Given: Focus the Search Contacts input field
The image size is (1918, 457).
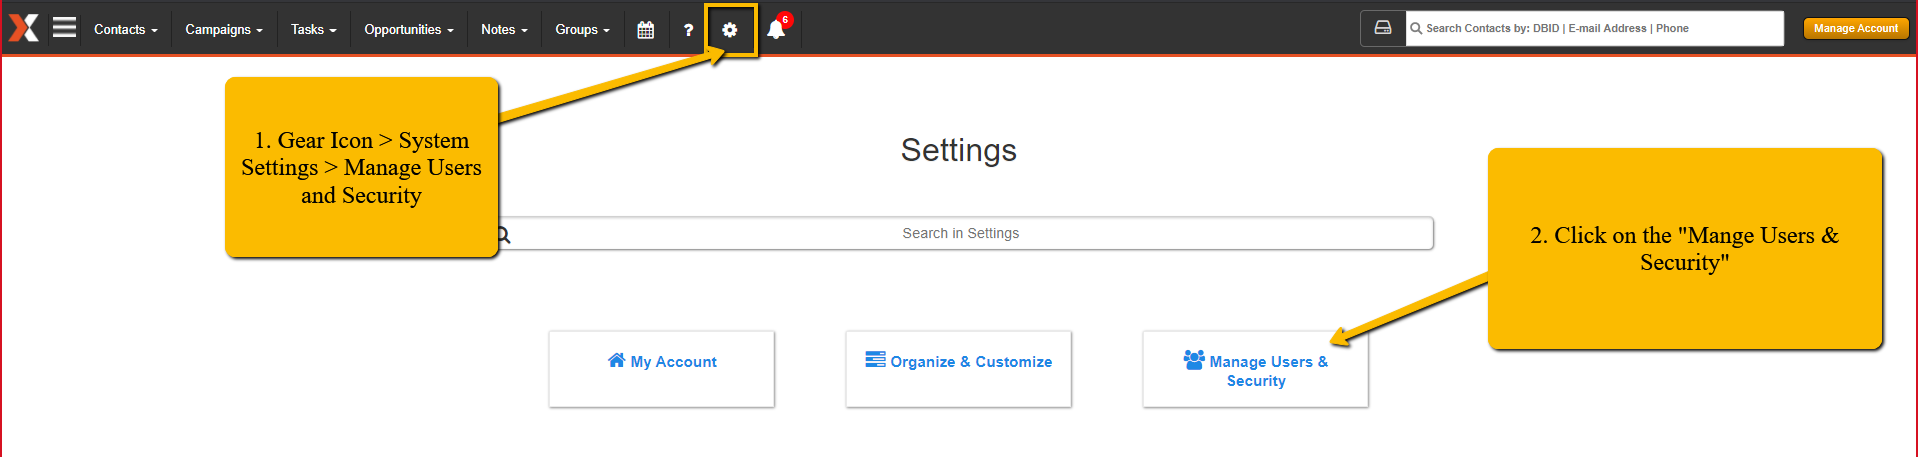Looking at the screenshot, I should click(1595, 28).
